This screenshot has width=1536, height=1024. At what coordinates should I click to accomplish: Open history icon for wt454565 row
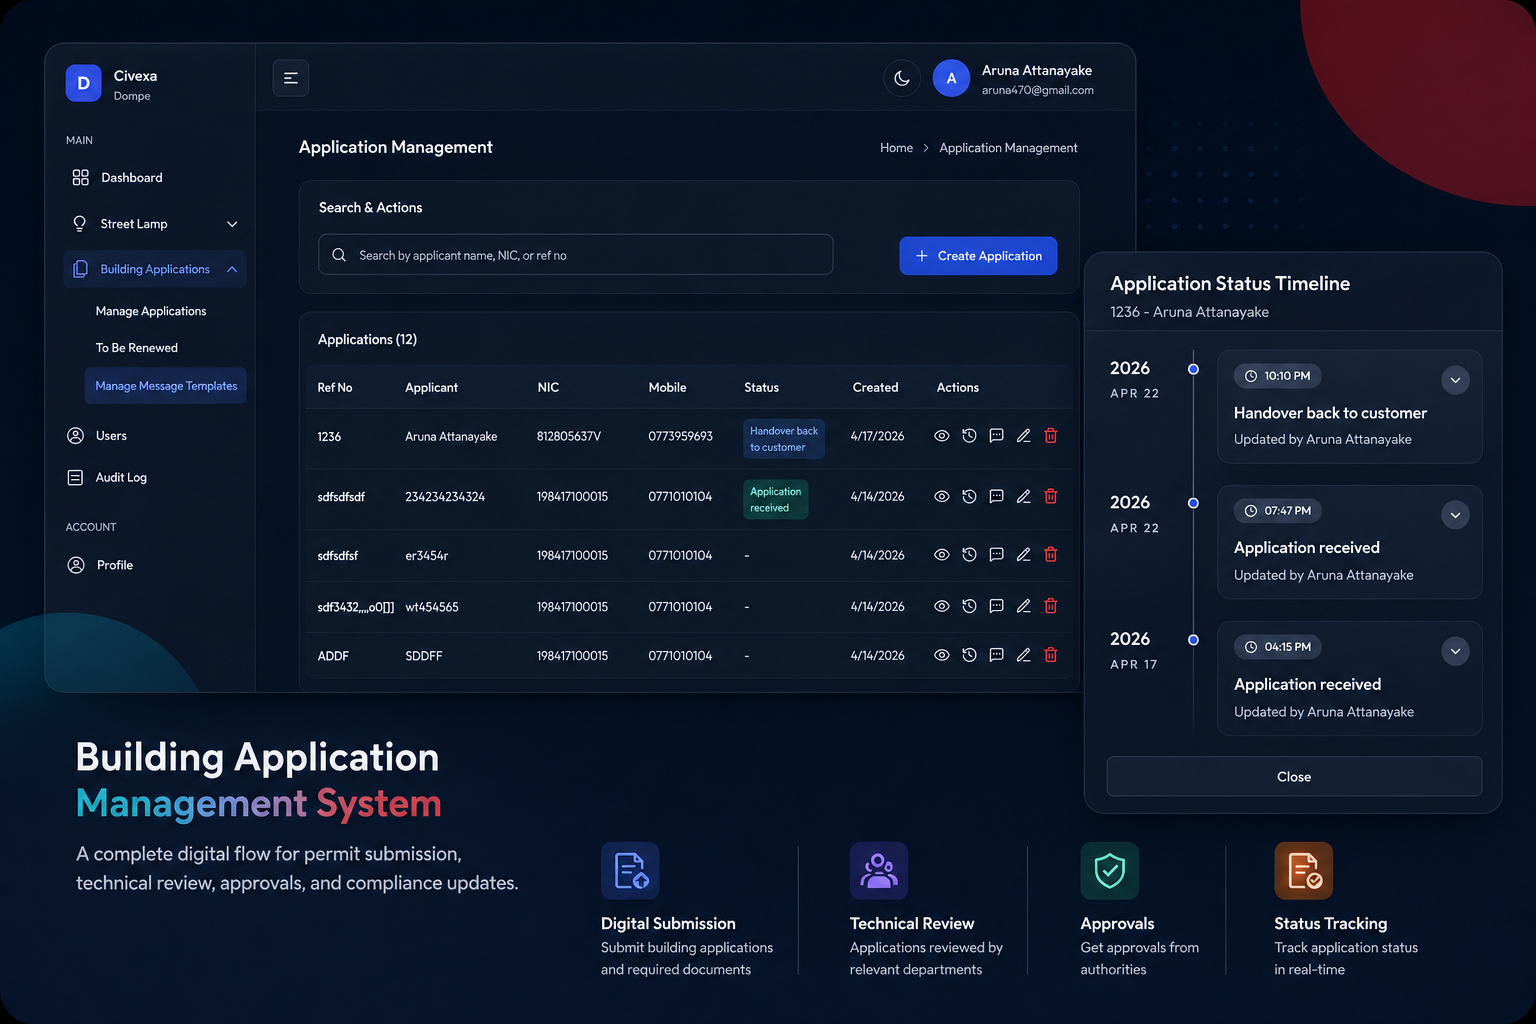pyautogui.click(x=969, y=606)
